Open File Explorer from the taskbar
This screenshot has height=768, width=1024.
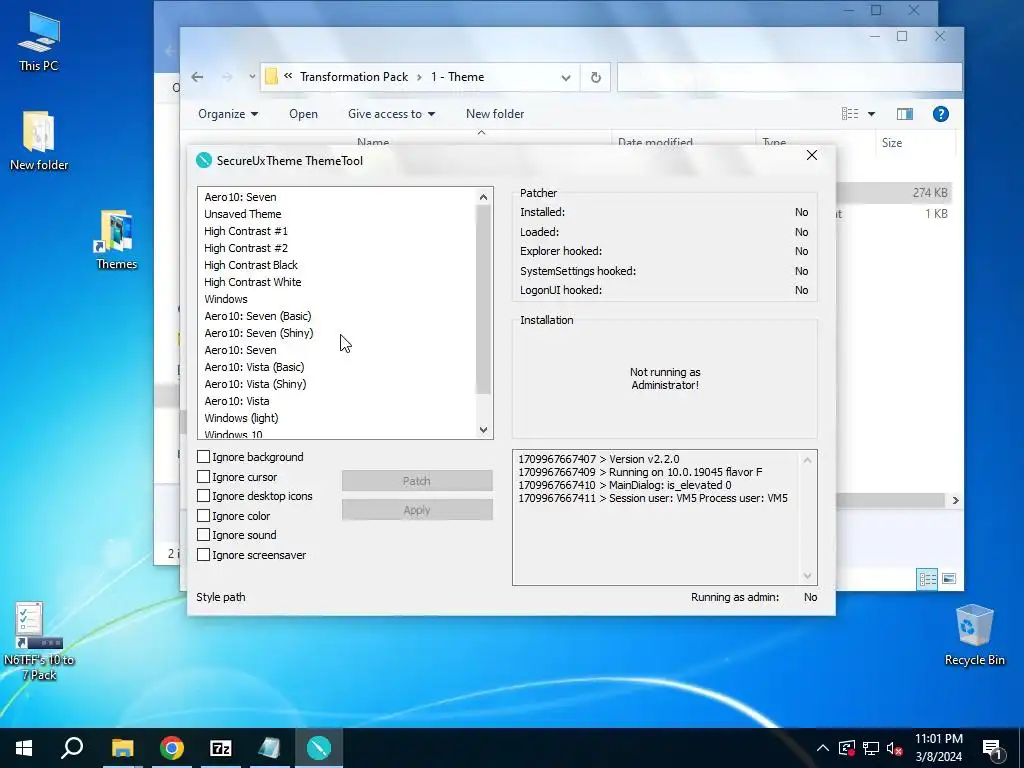pyautogui.click(x=122, y=748)
